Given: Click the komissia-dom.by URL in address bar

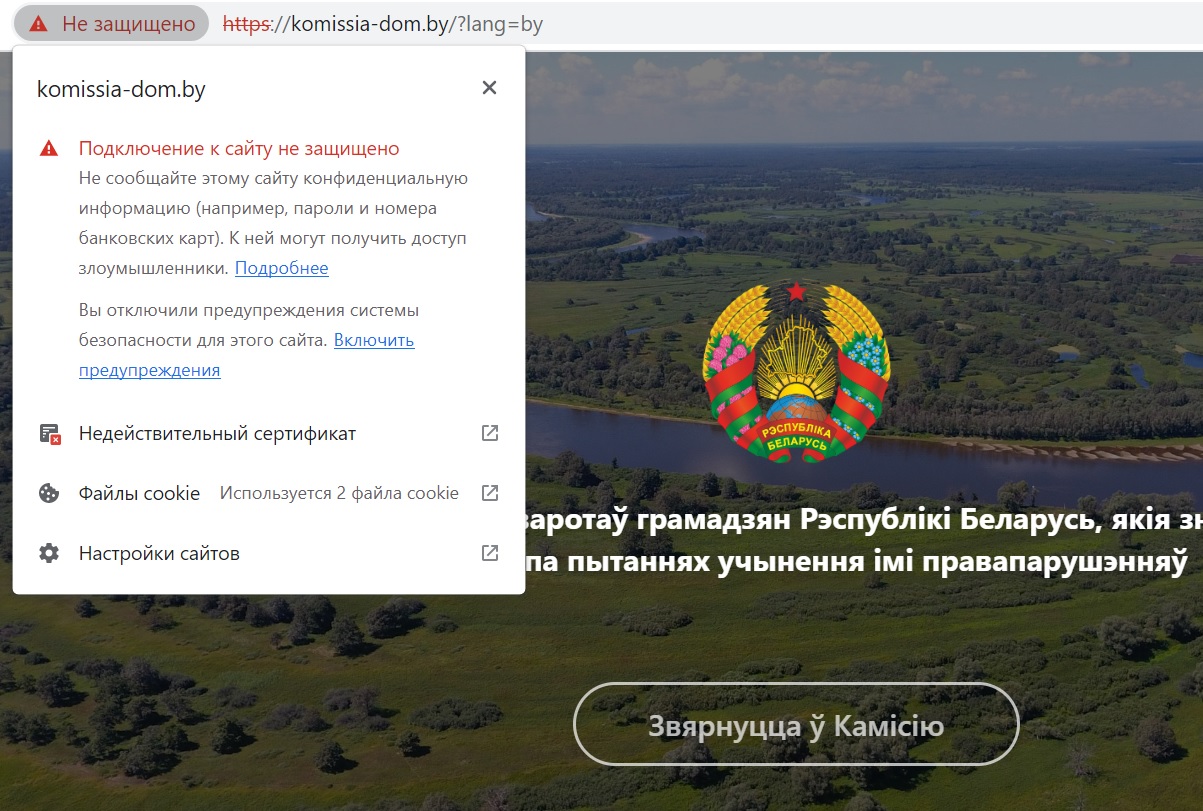Looking at the screenshot, I should (x=383, y=24).
